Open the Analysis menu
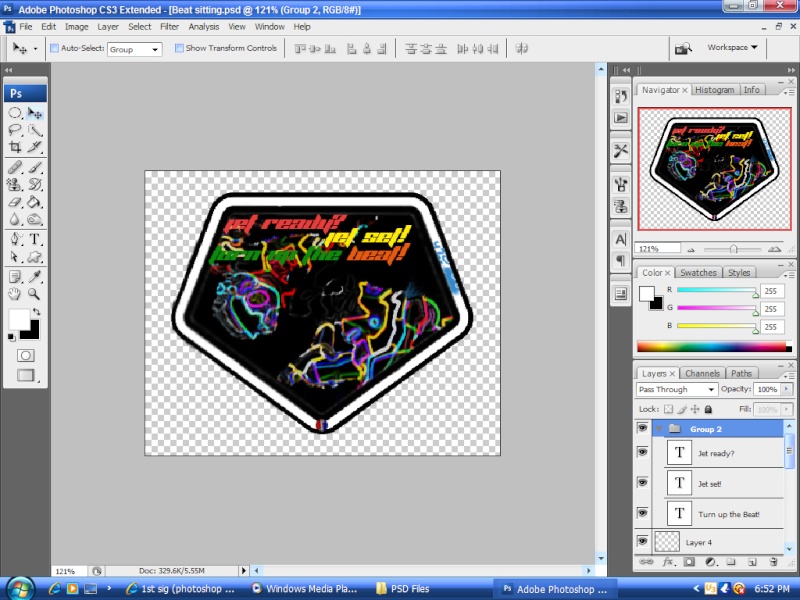The width and height of the screenshot is (800, 600). pyautogui.click(x=204, y=27)
